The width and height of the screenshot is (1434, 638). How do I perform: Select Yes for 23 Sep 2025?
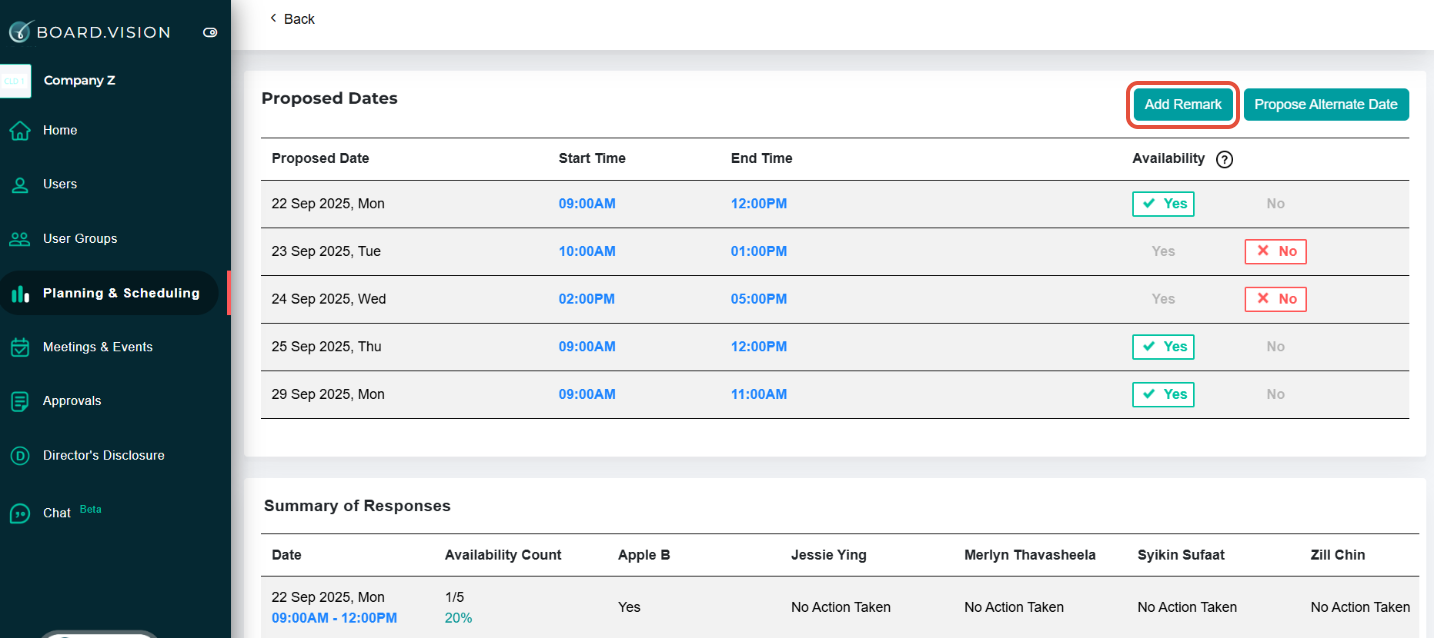(x=1163, y=252)
